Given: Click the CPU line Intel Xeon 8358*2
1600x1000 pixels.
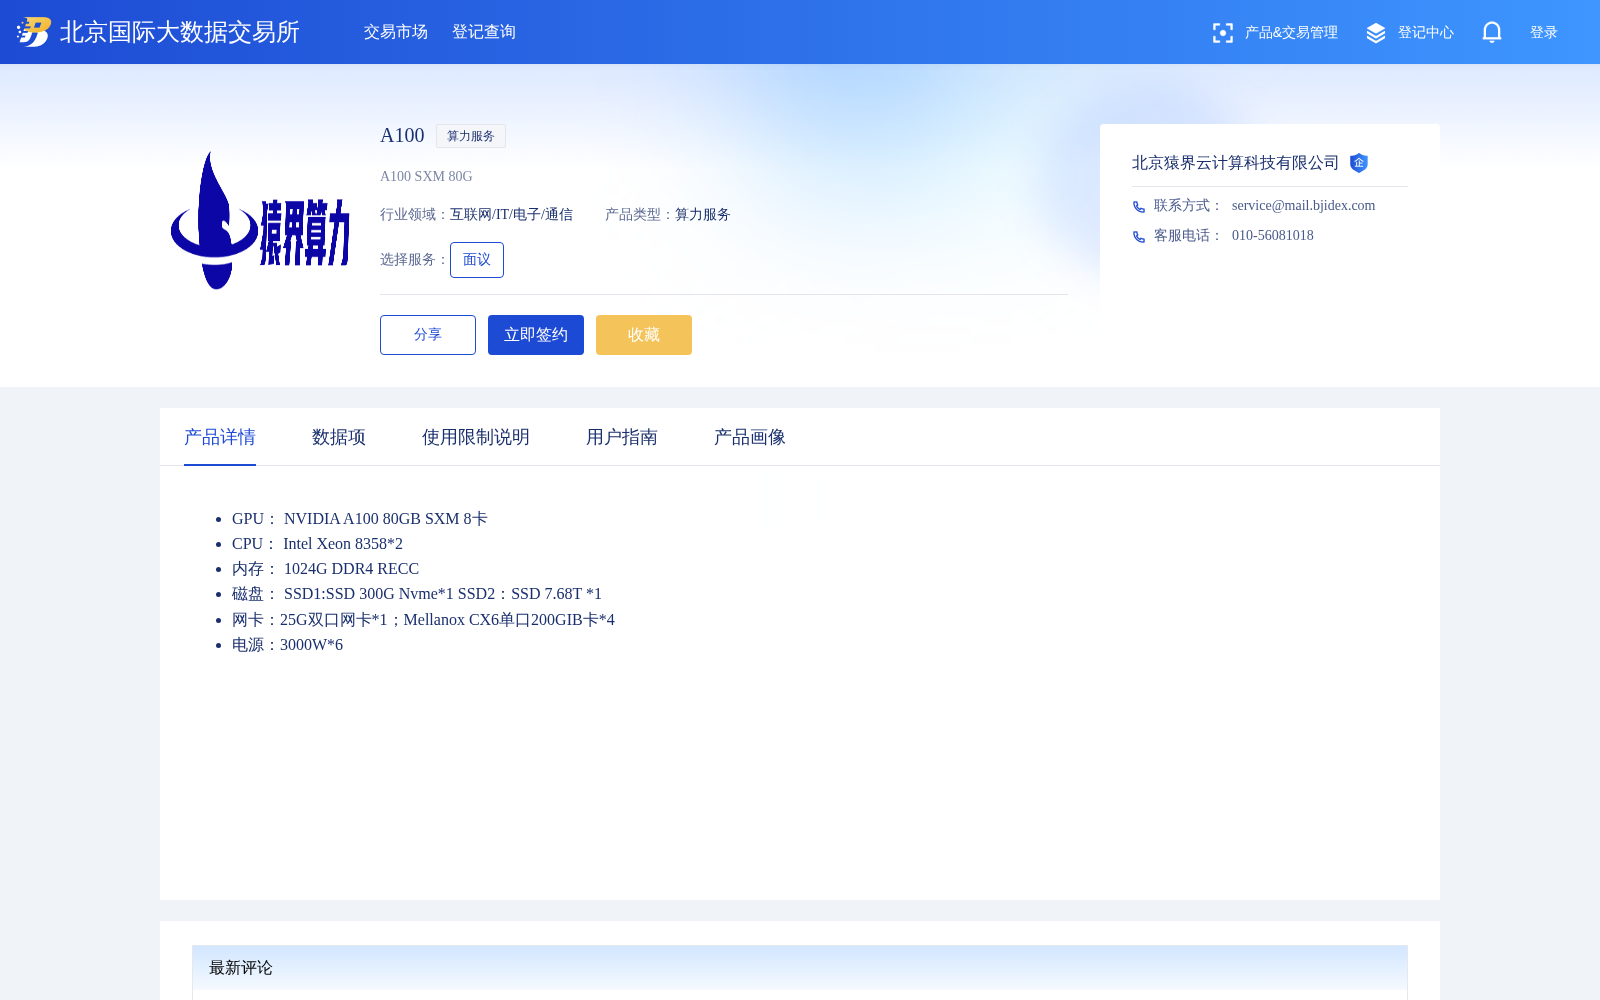Looking at the screenshot, I should (x=318, y=544).
